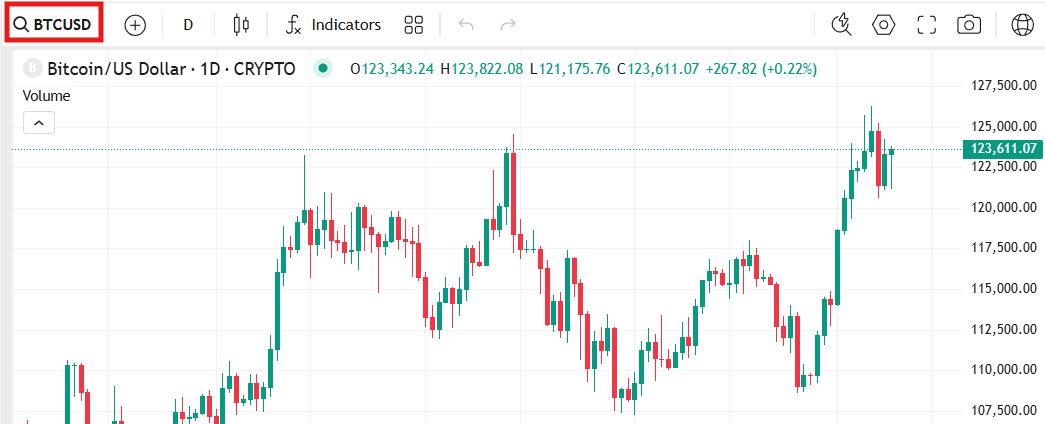The height and width of the screenshot is (424, 1045).
Task: Click the compare or add symbol plus icon
Action: tap(135, 25)
